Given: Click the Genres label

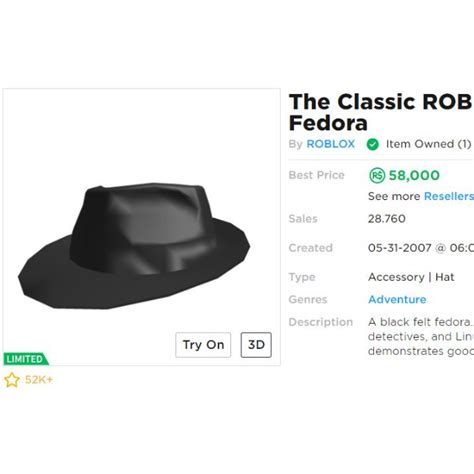Looking at the screenshot, I should (x=308, y=299).
